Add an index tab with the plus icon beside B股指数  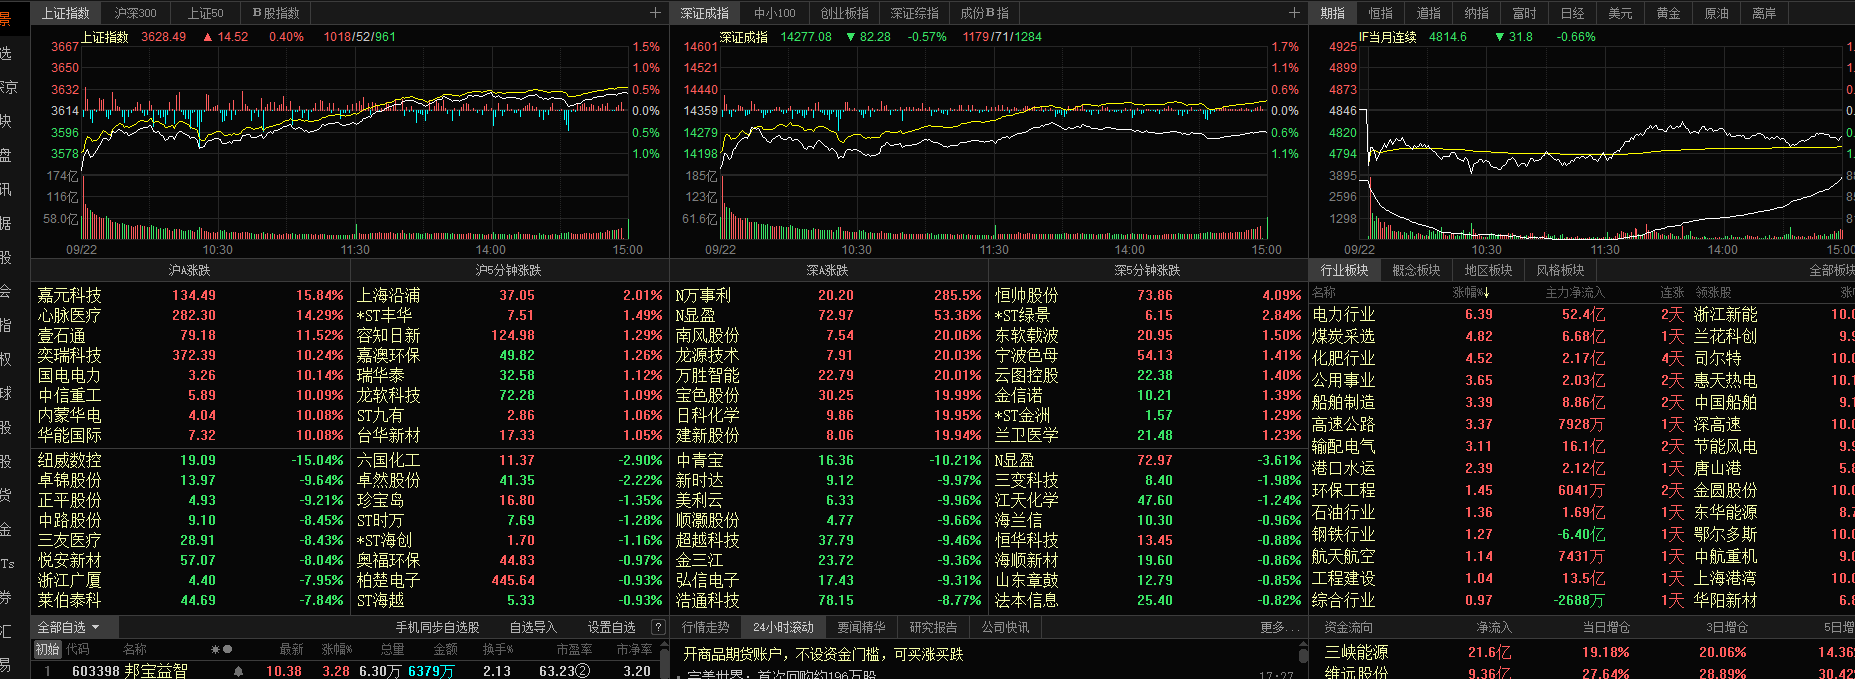click(x=655, y=13)
